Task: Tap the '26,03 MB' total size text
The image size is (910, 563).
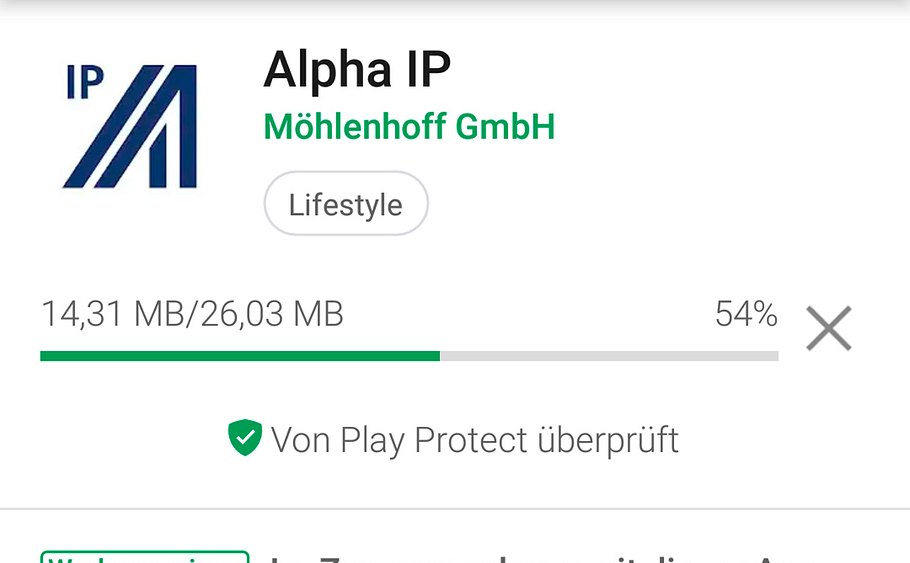Action: point(272,314)
